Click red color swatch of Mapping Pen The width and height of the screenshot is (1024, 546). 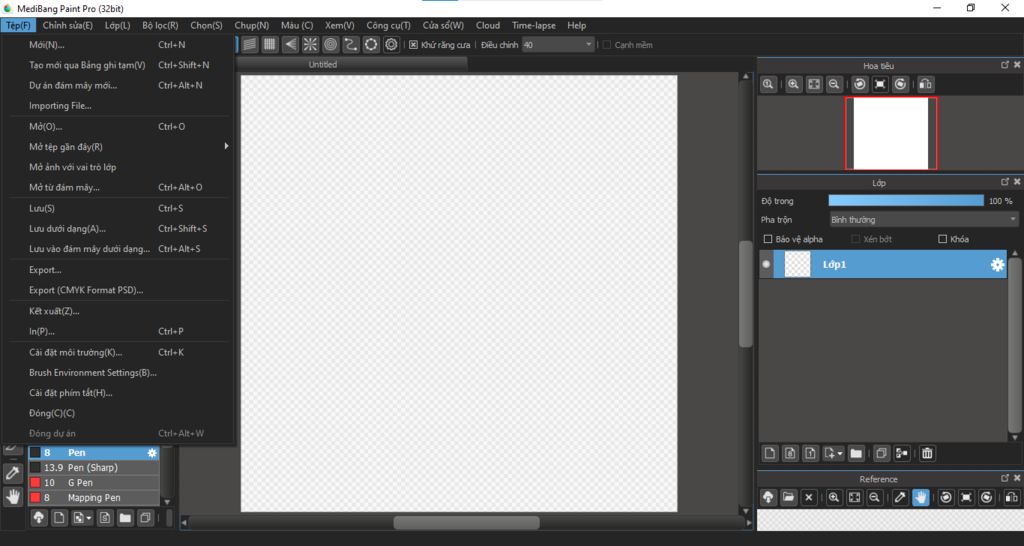click(x=35, y=498)
